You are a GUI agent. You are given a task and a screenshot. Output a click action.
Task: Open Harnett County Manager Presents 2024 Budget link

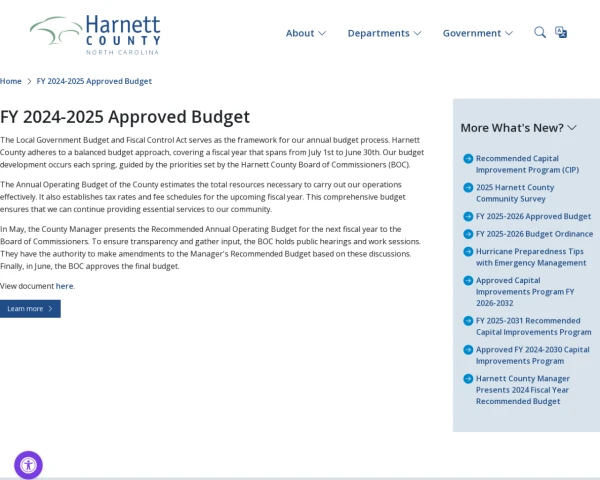coord(522,390)
